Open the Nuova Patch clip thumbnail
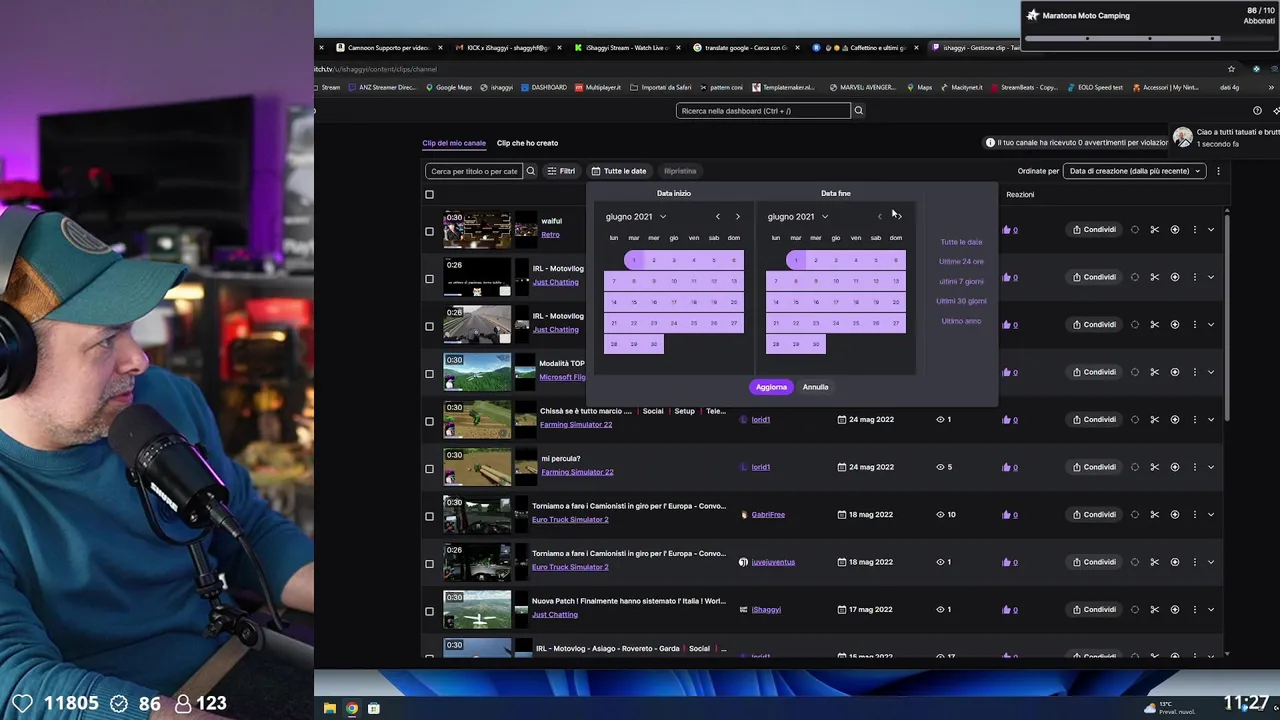Image resolution: width=1280 pixels, height=720 pixels. 477,610
